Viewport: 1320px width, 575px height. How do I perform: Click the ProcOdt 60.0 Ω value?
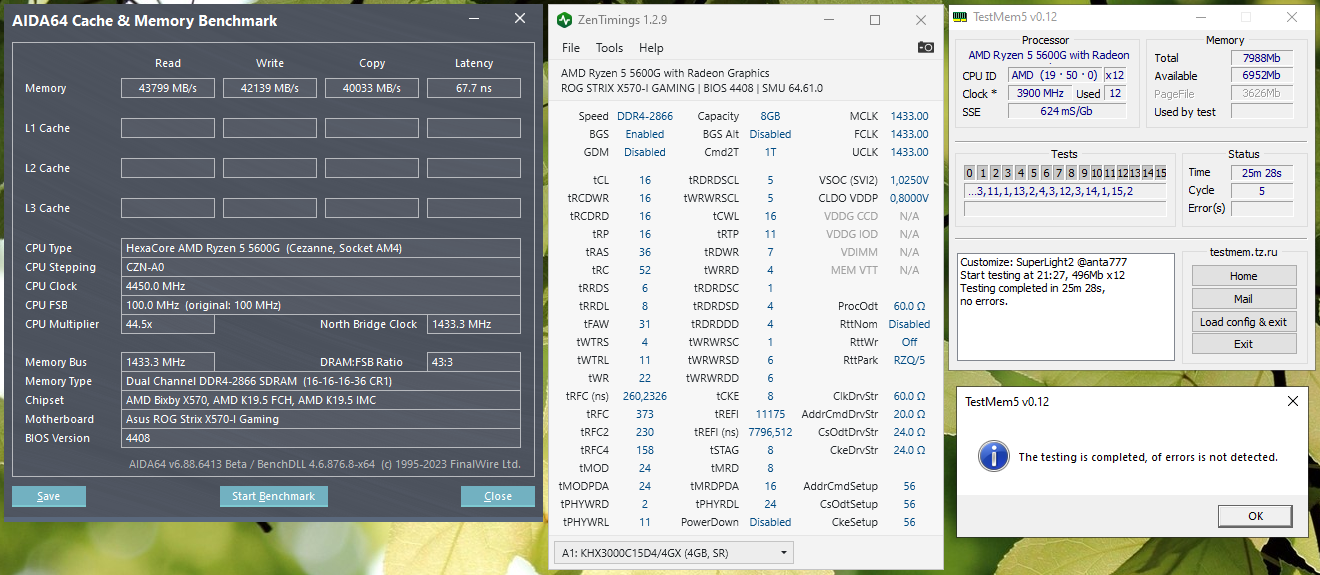pyautogui.click(x=910, y=306)
